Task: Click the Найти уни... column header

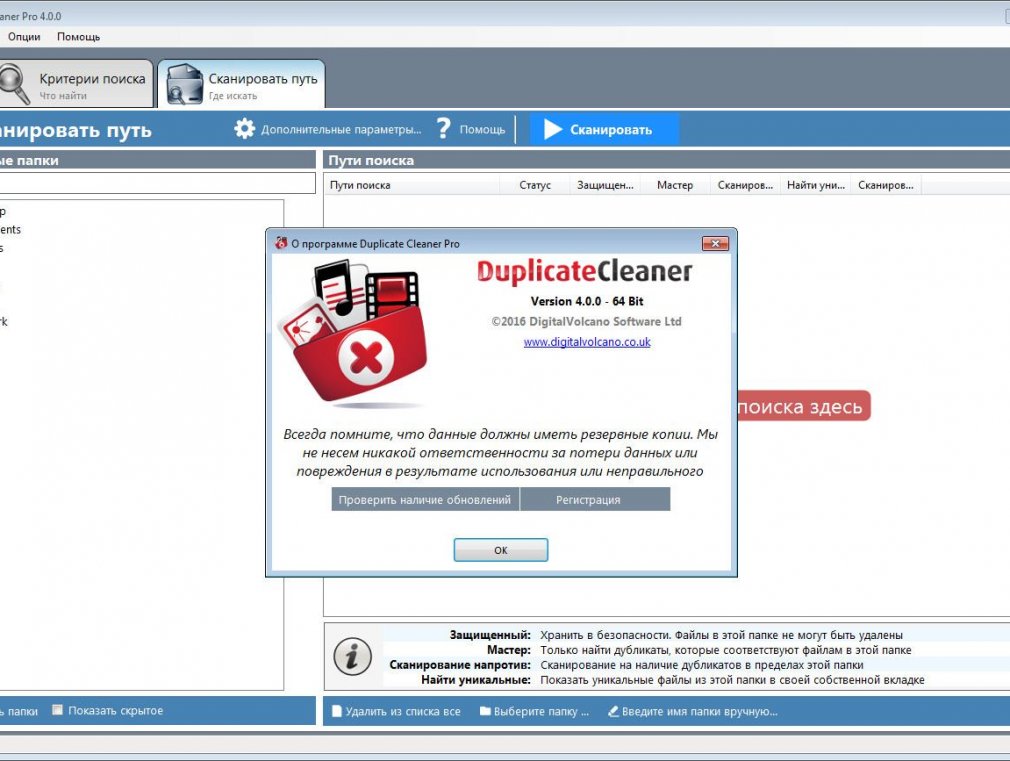Action: pyautogui.click(x=815, y=186)
